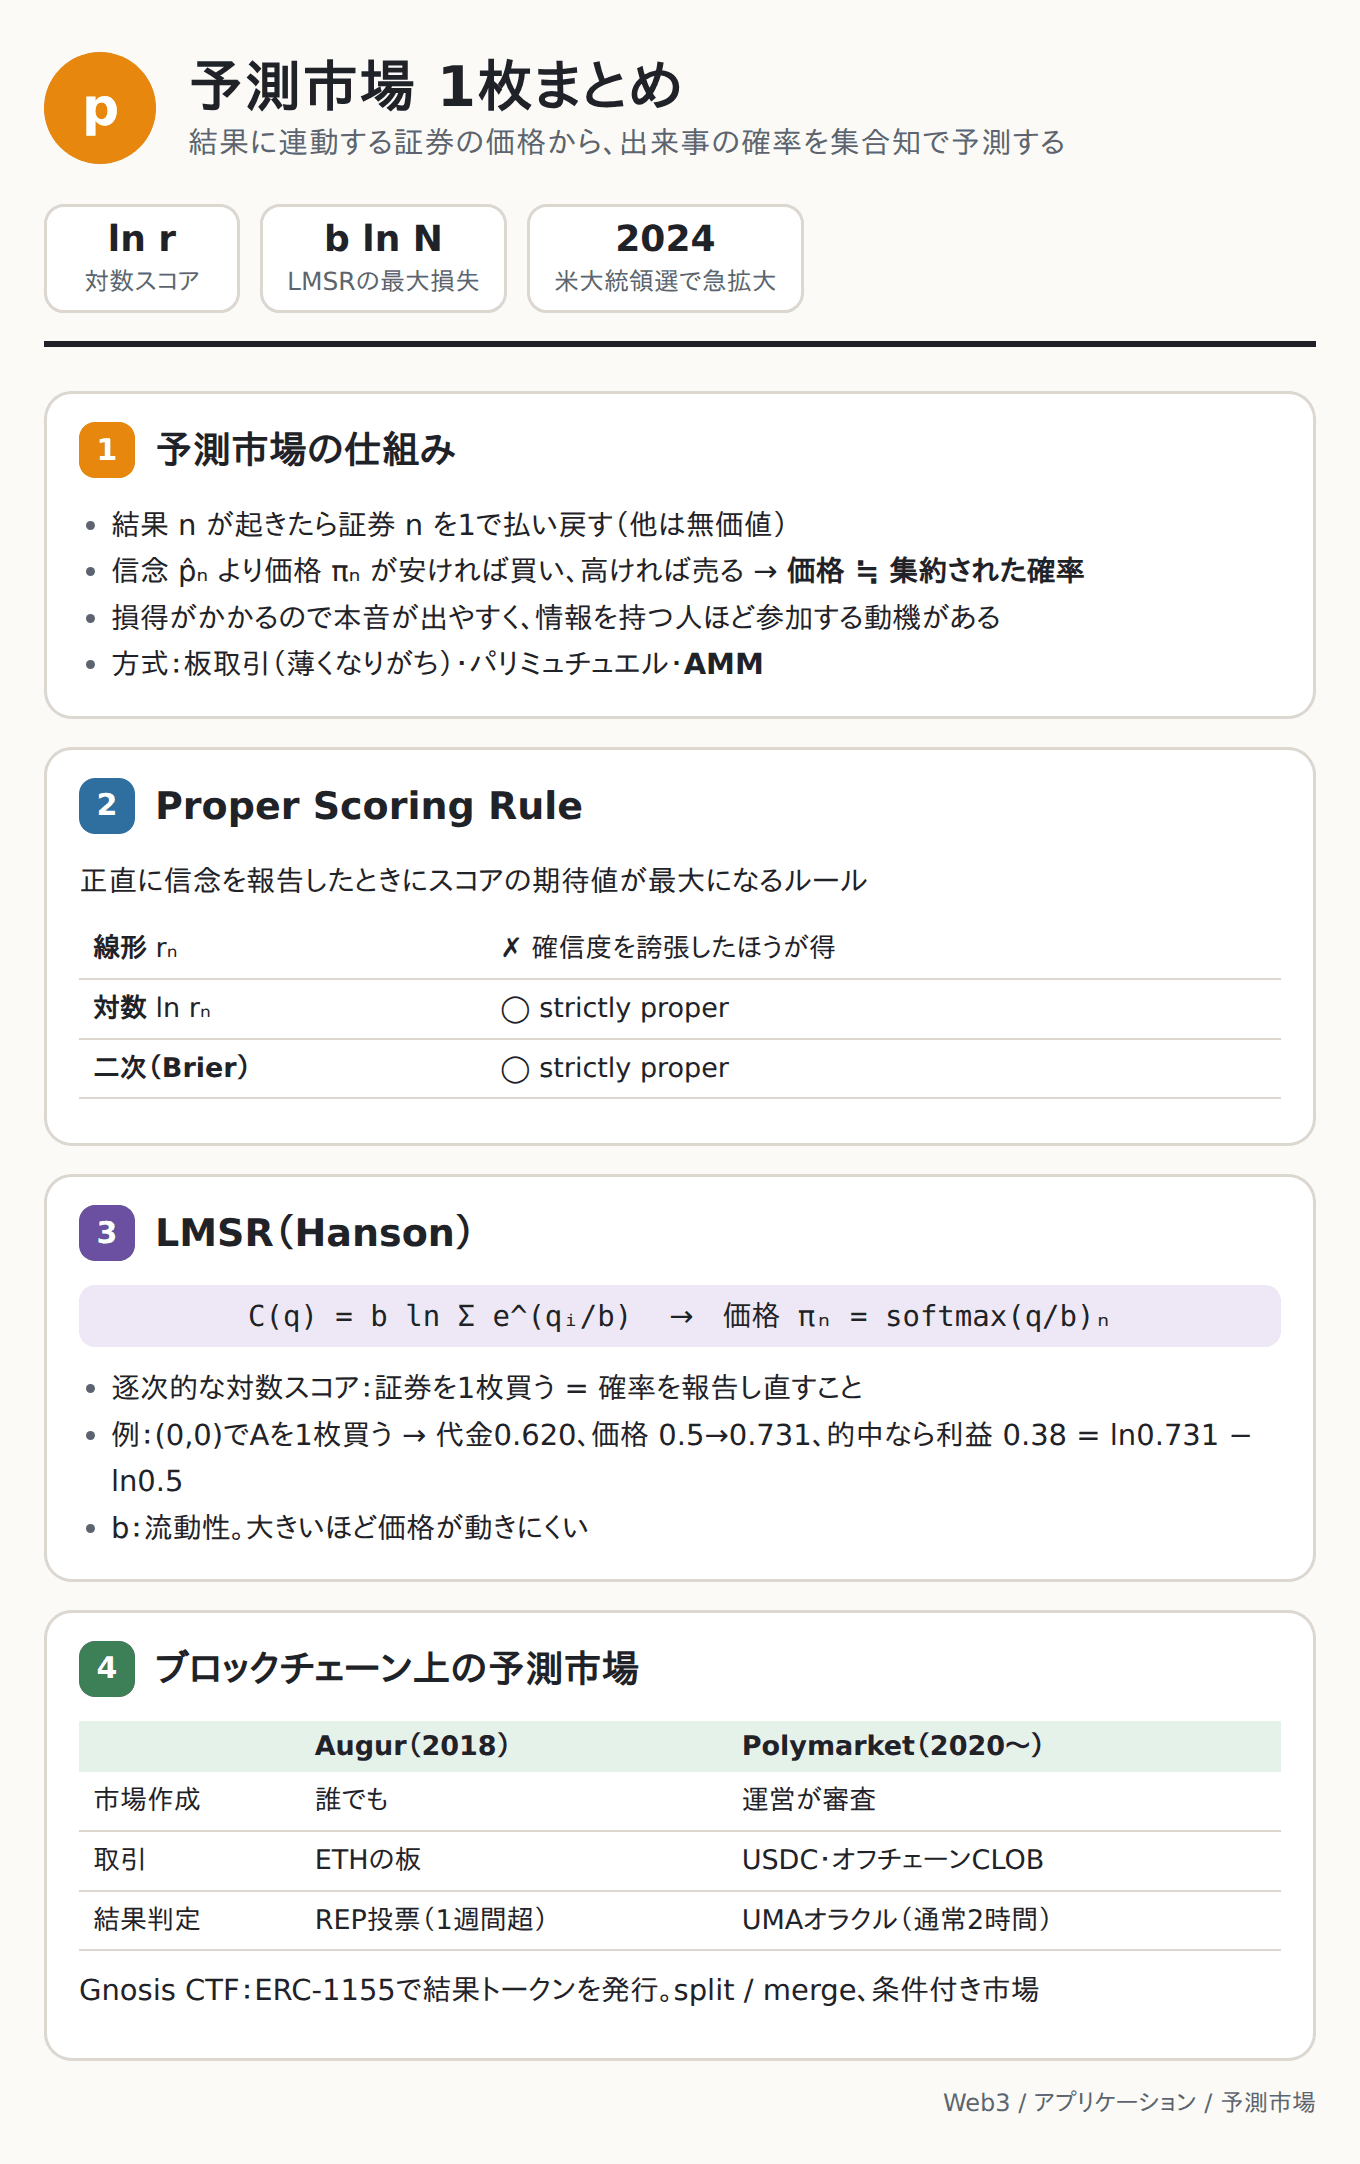Click the 予測市場 1枚まとめ main title

tap(436, 86)
